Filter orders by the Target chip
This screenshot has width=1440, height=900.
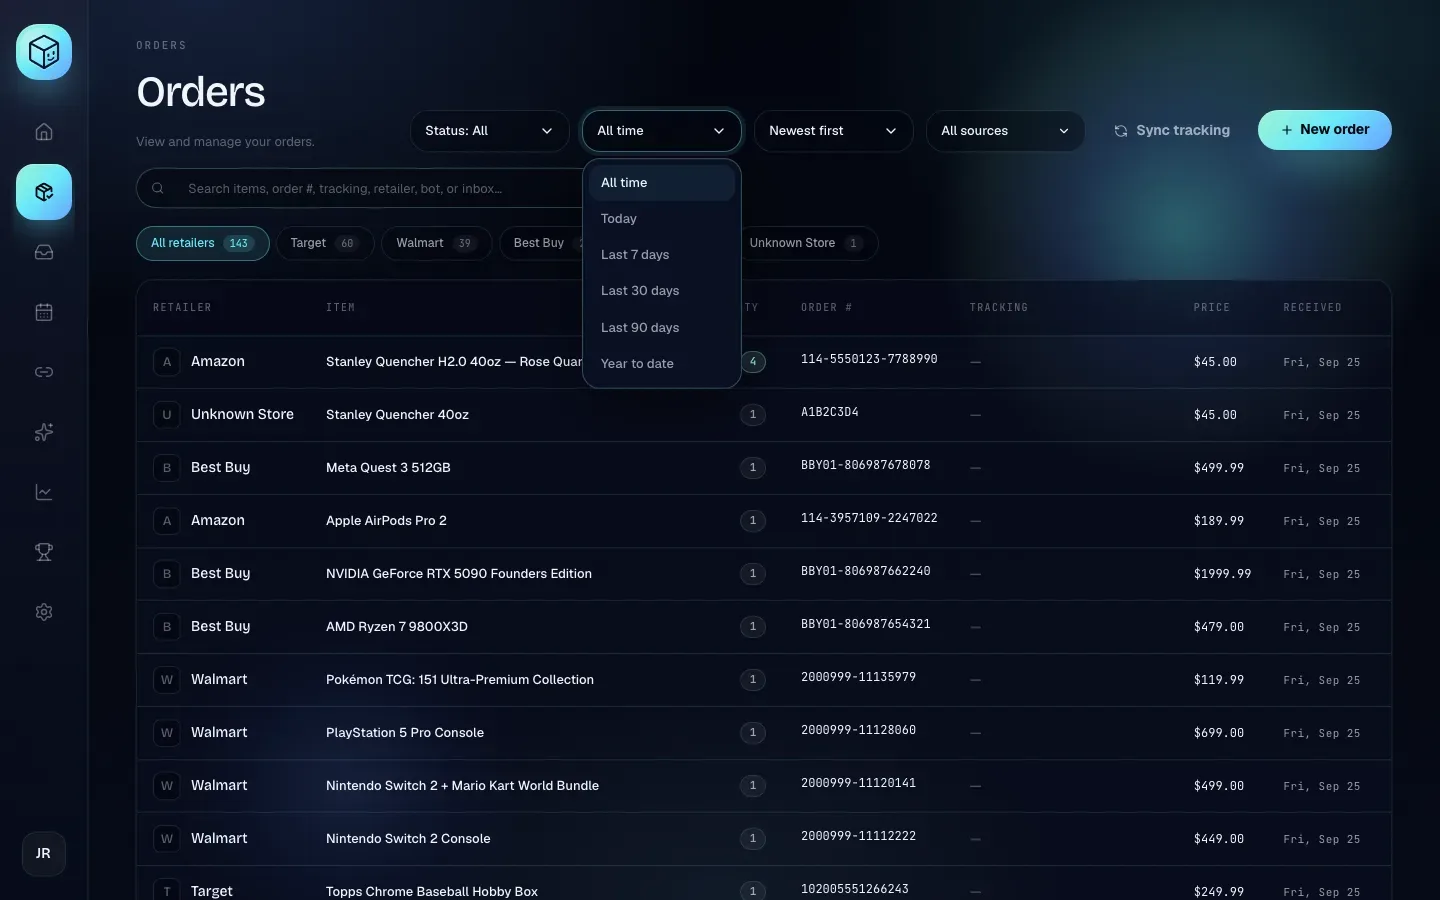tap(325, 243)
